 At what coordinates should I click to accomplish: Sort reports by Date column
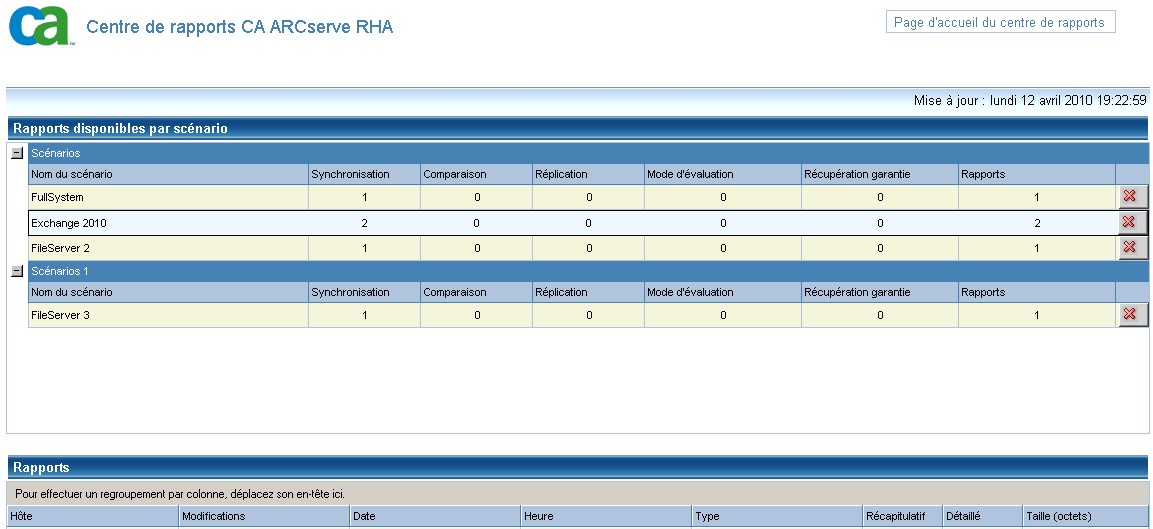[x=436, y=516]
